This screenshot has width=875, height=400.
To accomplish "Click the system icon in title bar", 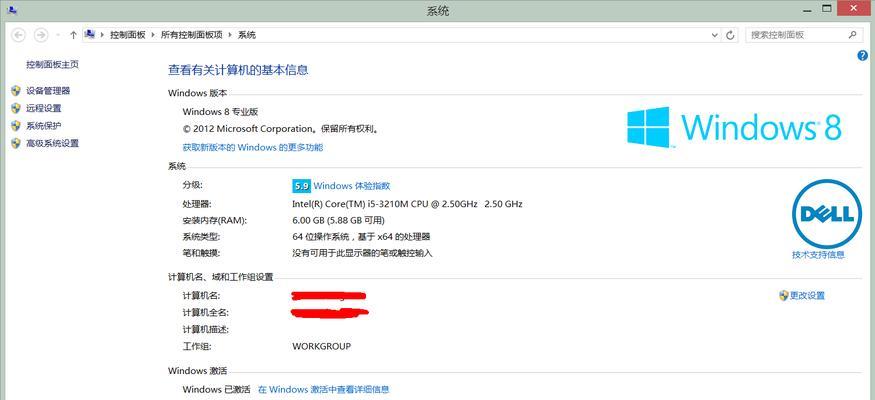I will pos(12,9).
